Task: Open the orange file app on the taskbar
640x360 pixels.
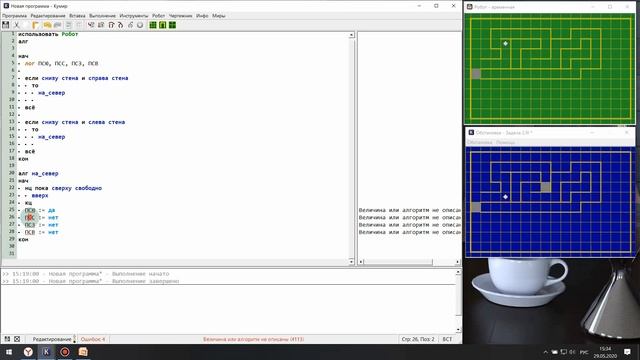Action: [83, 351]
